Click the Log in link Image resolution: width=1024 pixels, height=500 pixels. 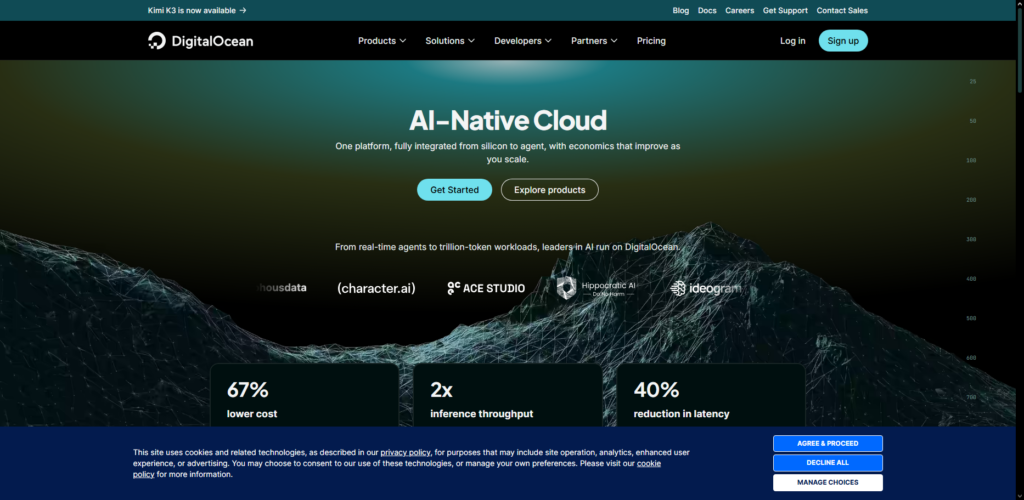792,40
